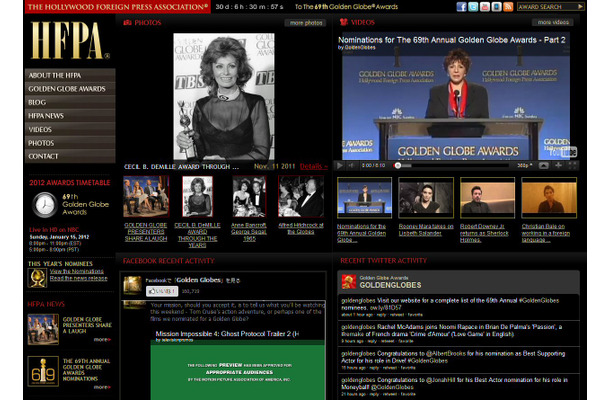Open Cecil B. DeMille Award thumbnail photo
Image resolution: width=610 pixels, height=400 pixels.
[197, 196]
